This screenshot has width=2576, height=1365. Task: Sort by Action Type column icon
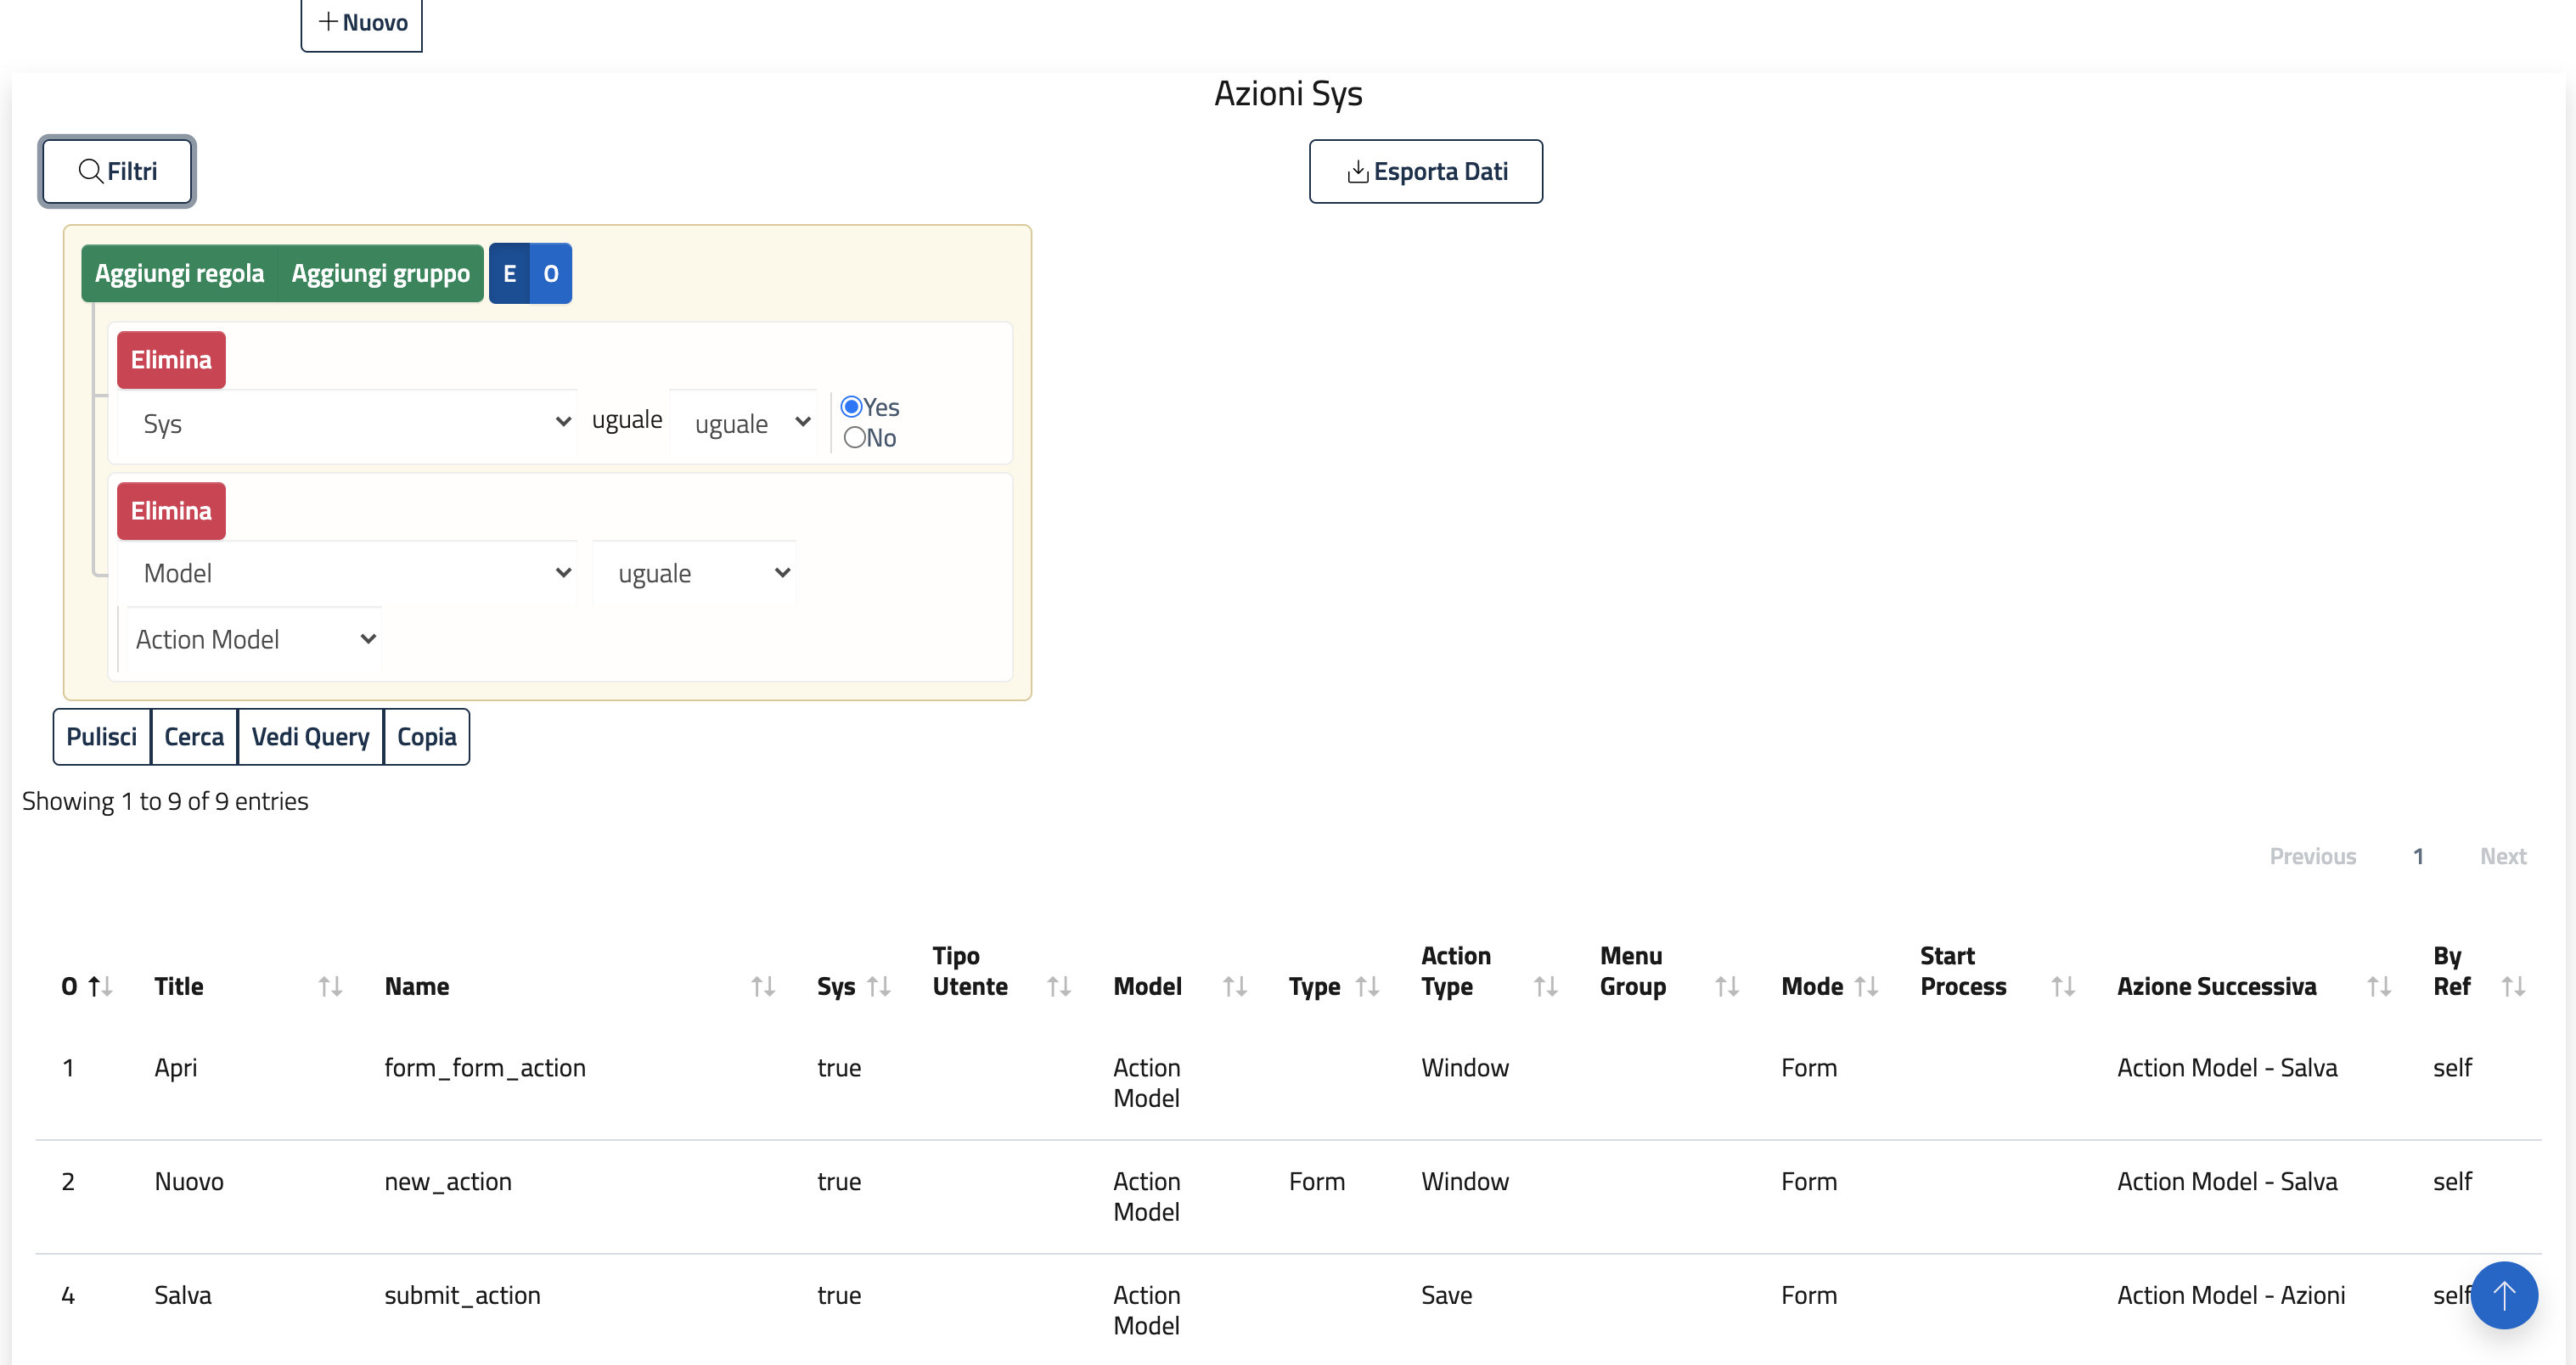[x=1545, y=987]
